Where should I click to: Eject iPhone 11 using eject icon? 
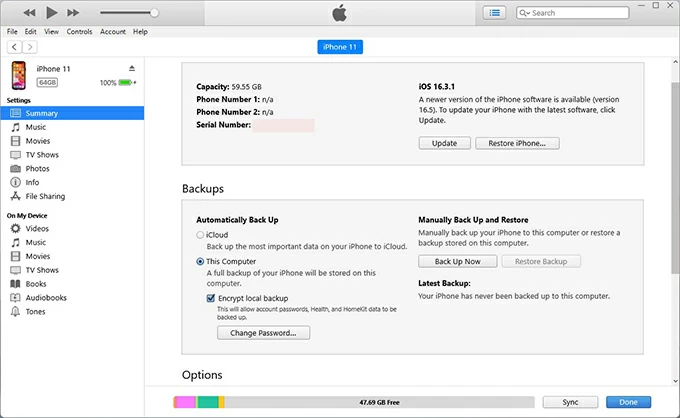coord(132,68)
